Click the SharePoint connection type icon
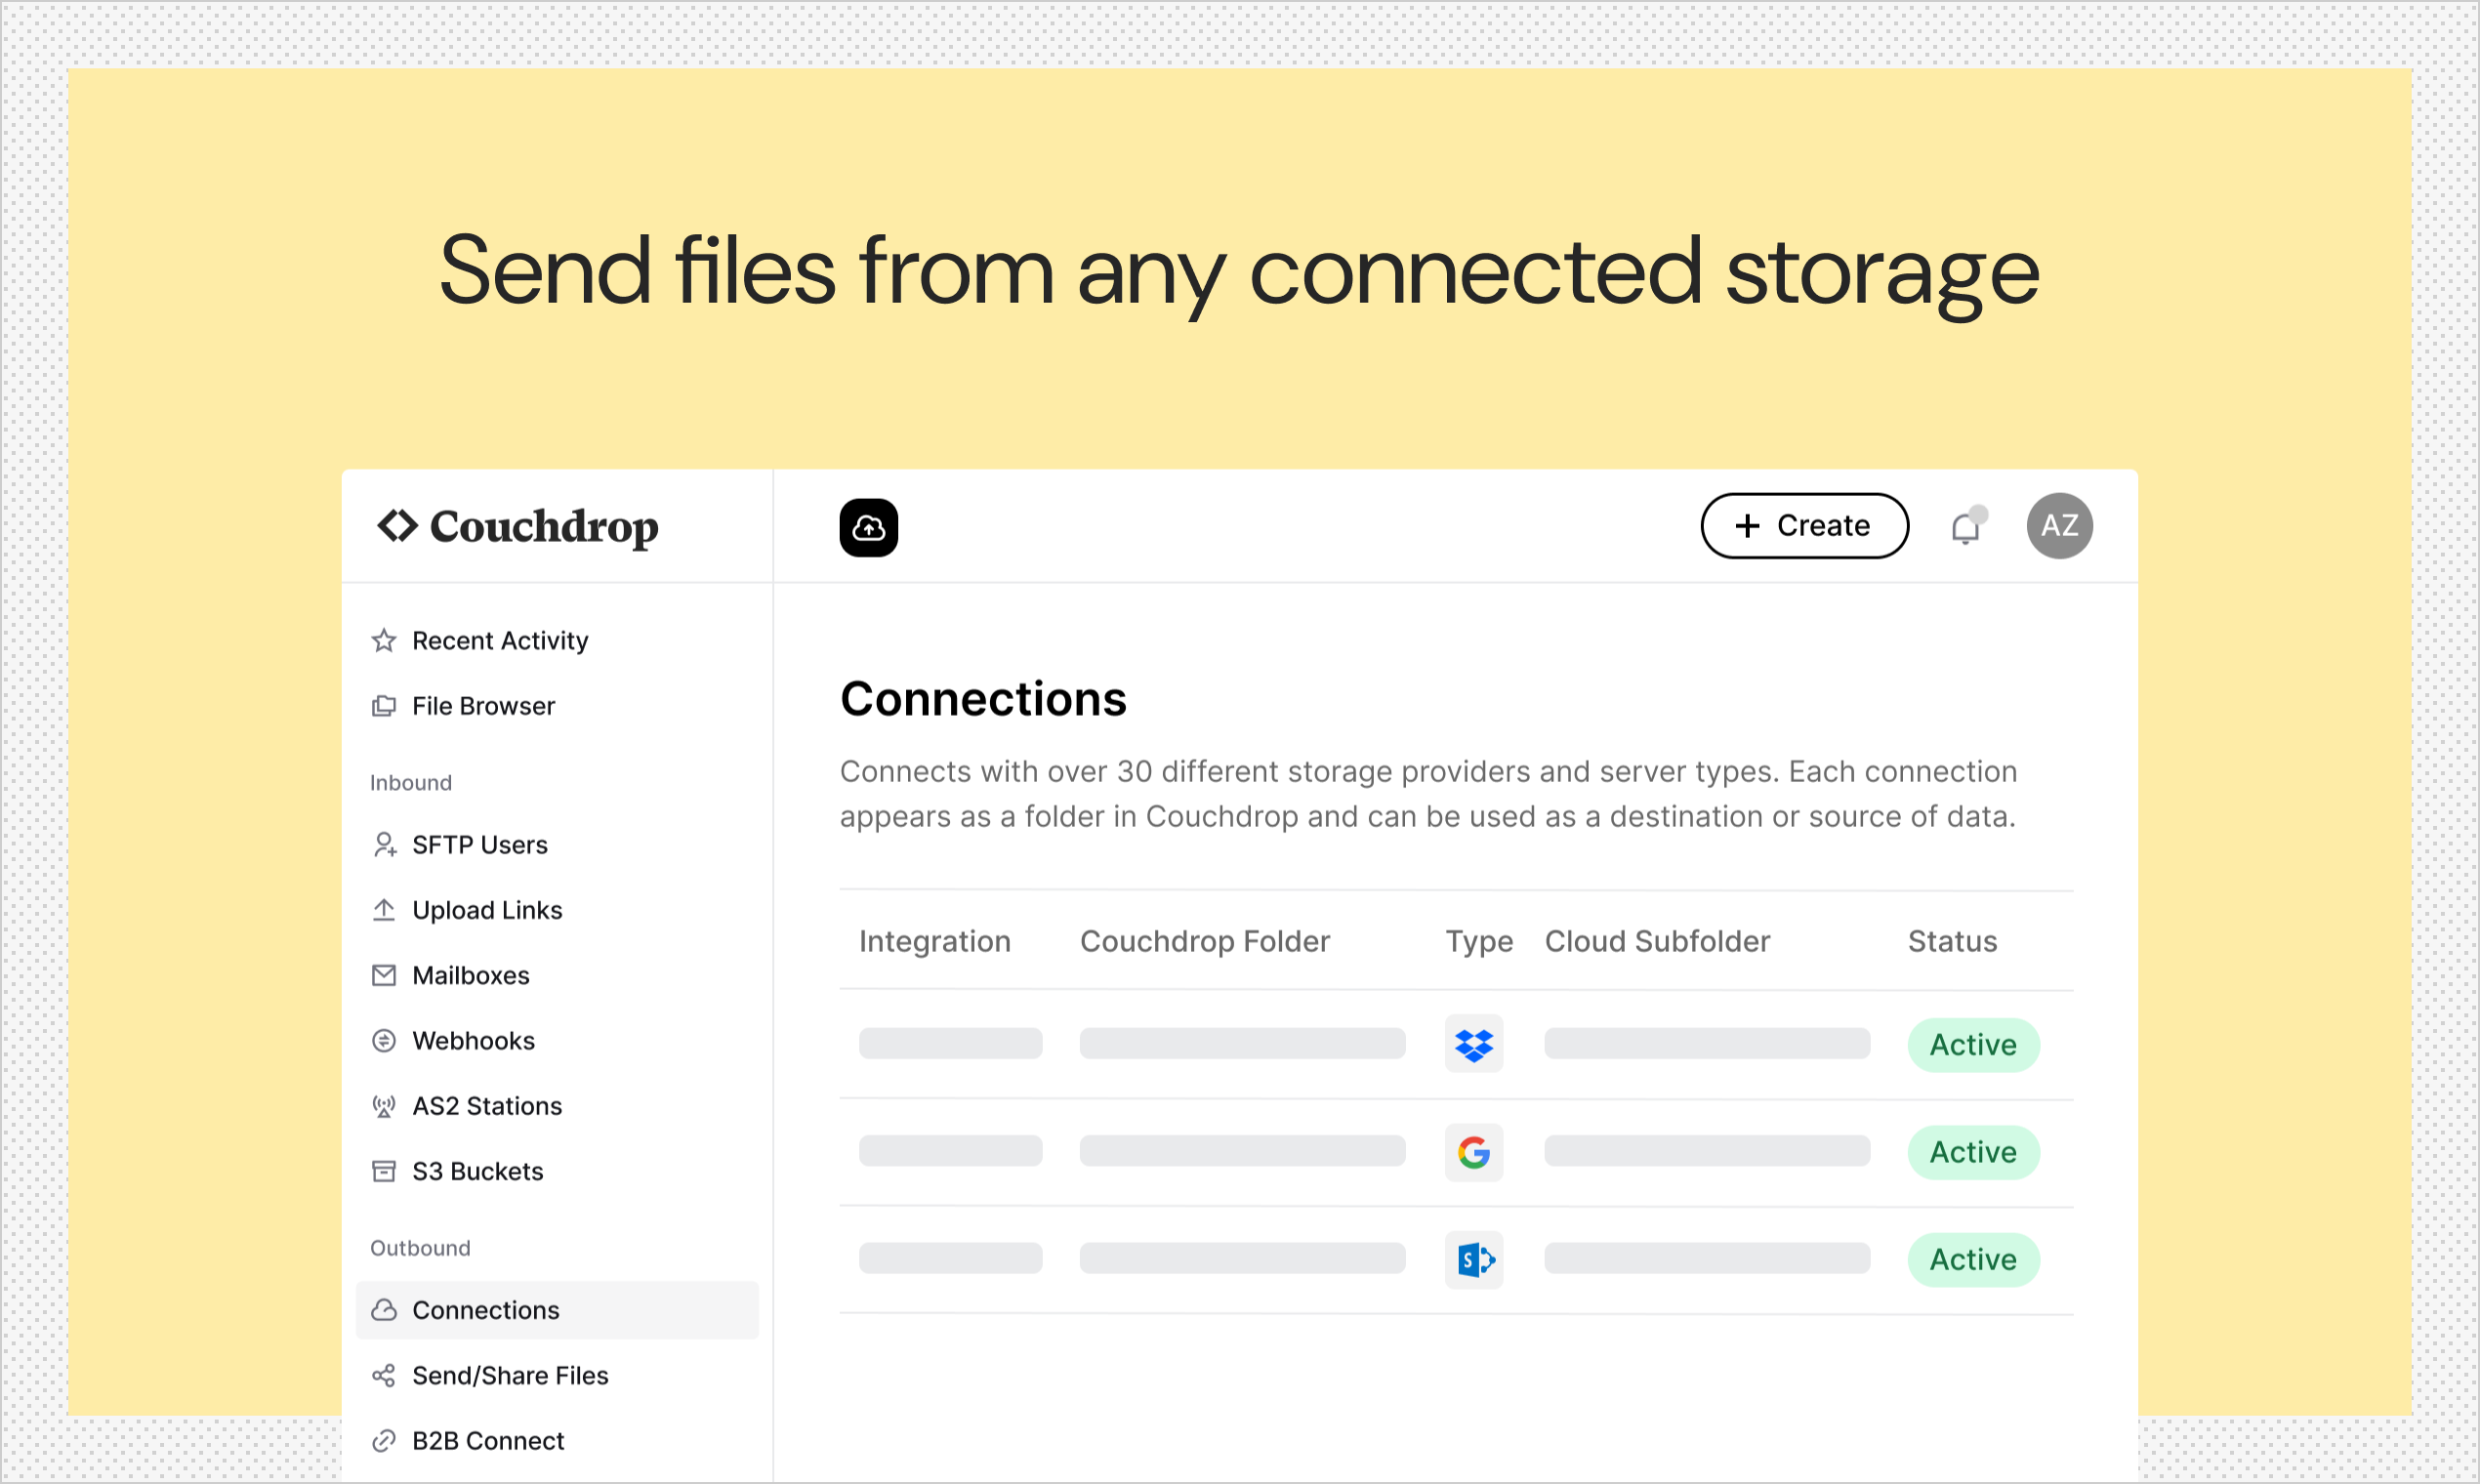Screen dimensions: 2480x1484 1473,1259
